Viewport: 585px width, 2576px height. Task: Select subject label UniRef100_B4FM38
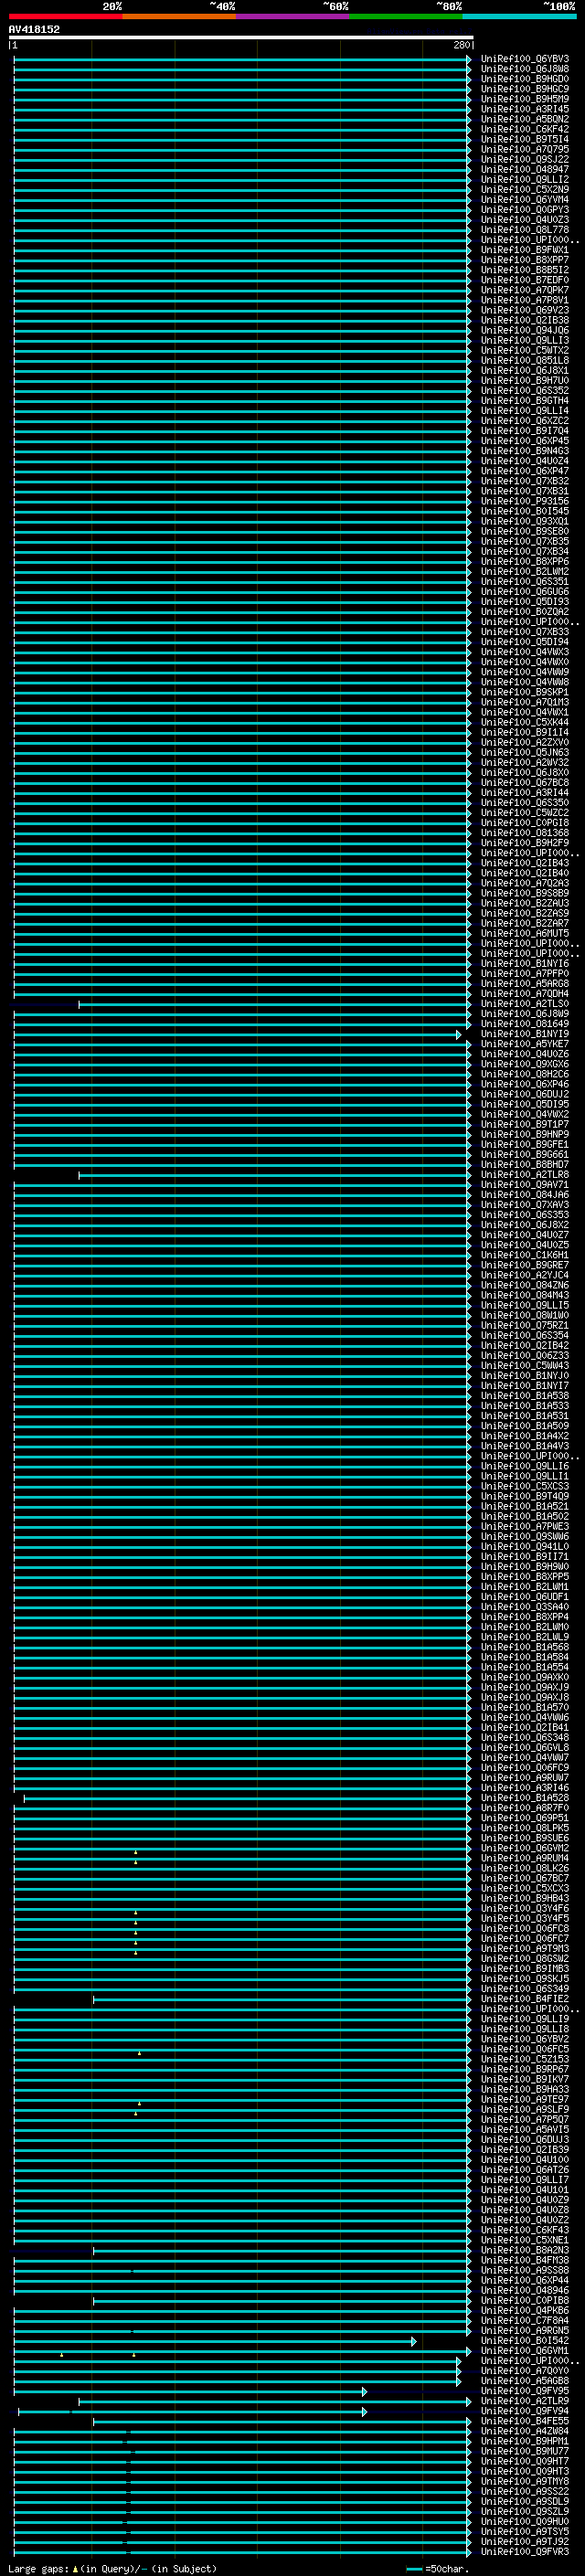point(525,2259)
